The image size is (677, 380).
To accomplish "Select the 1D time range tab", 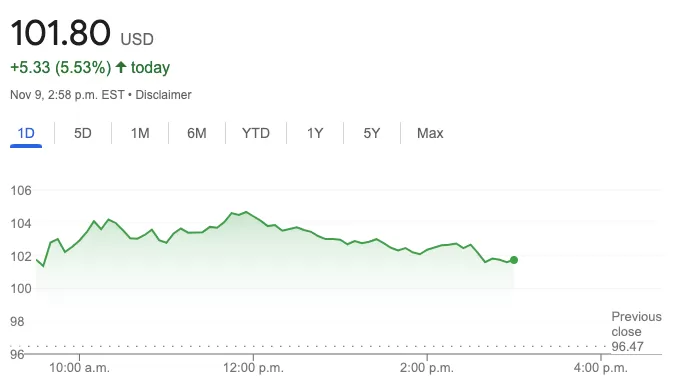I will (x=26, y=133).
